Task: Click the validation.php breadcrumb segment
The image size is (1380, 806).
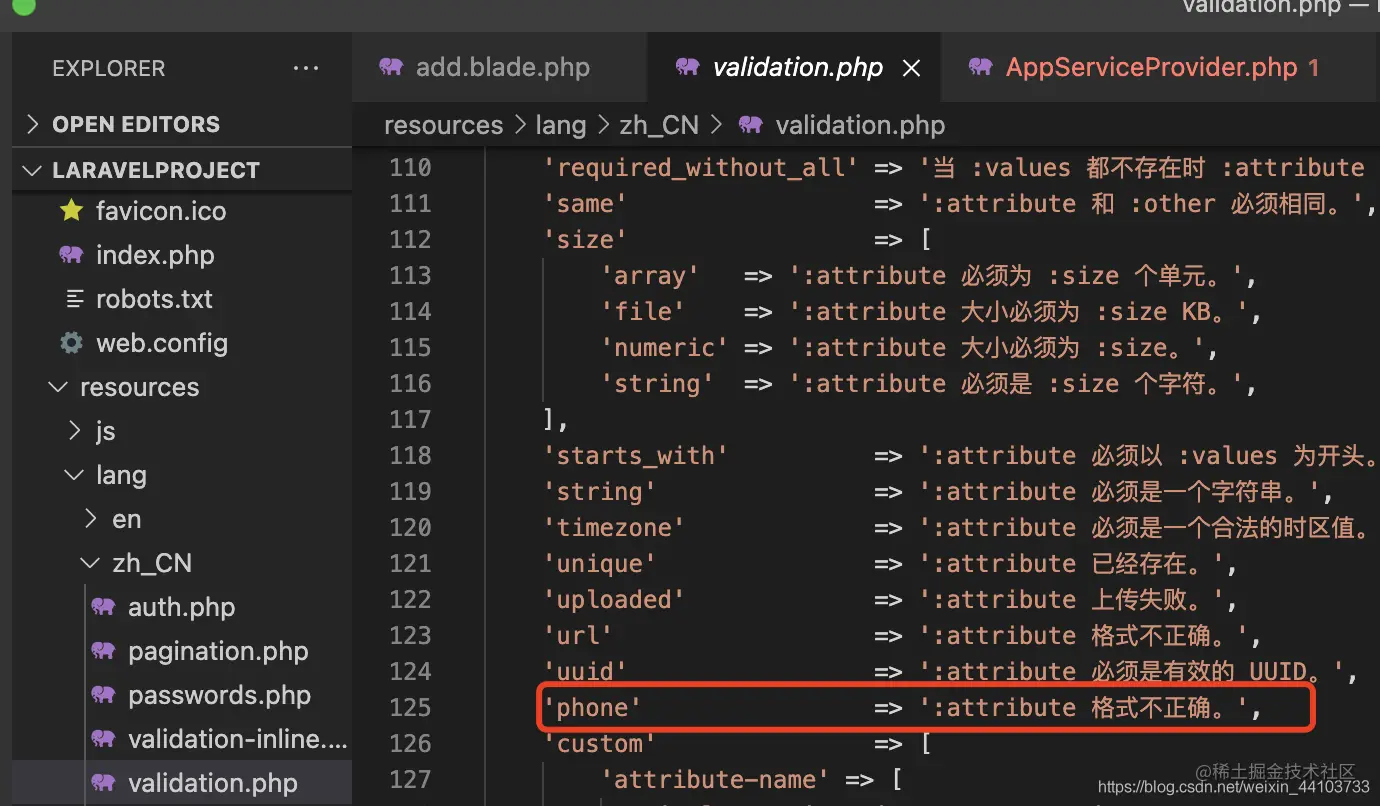Action: click(860, 125)
